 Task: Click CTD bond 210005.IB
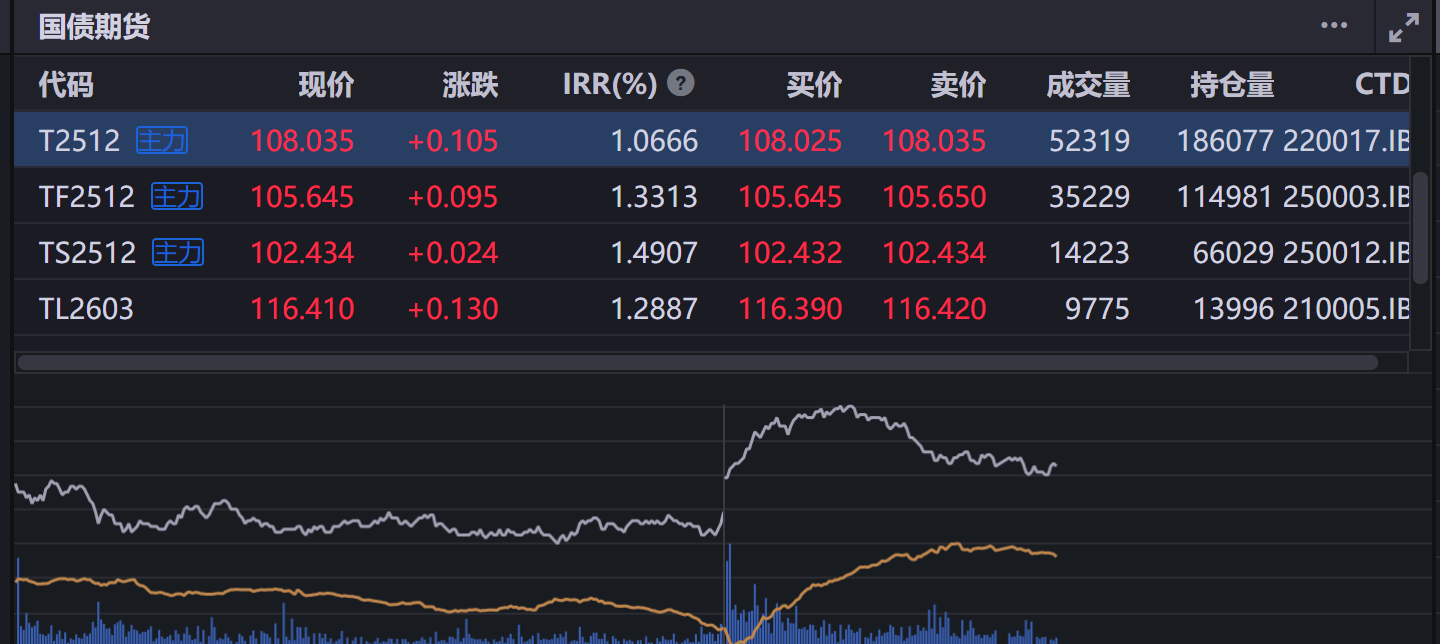[x=1346, y=308]
